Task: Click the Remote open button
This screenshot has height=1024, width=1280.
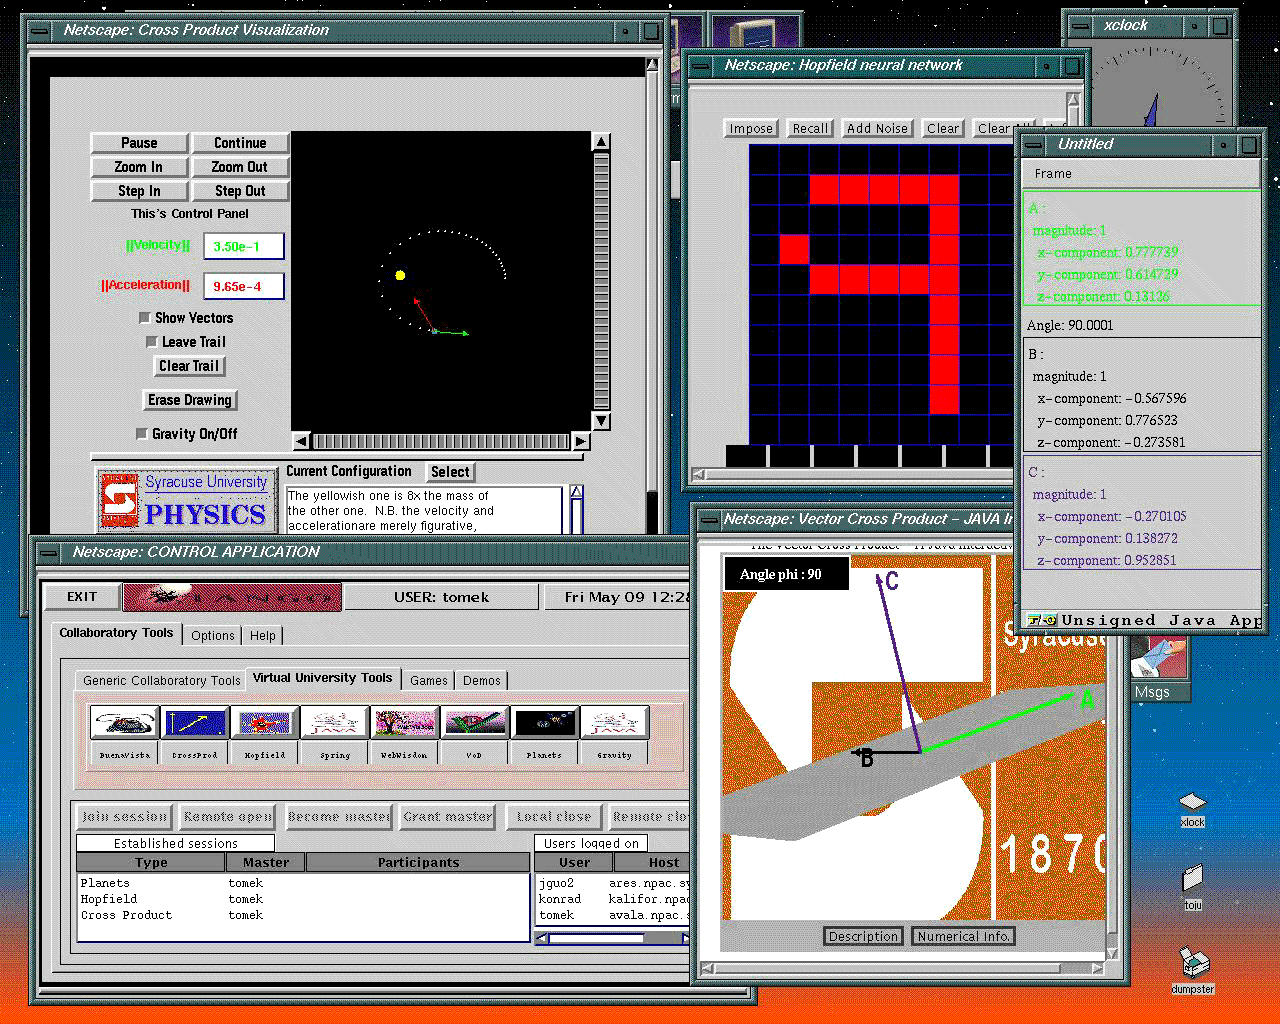Action: [x=228, y=817]
